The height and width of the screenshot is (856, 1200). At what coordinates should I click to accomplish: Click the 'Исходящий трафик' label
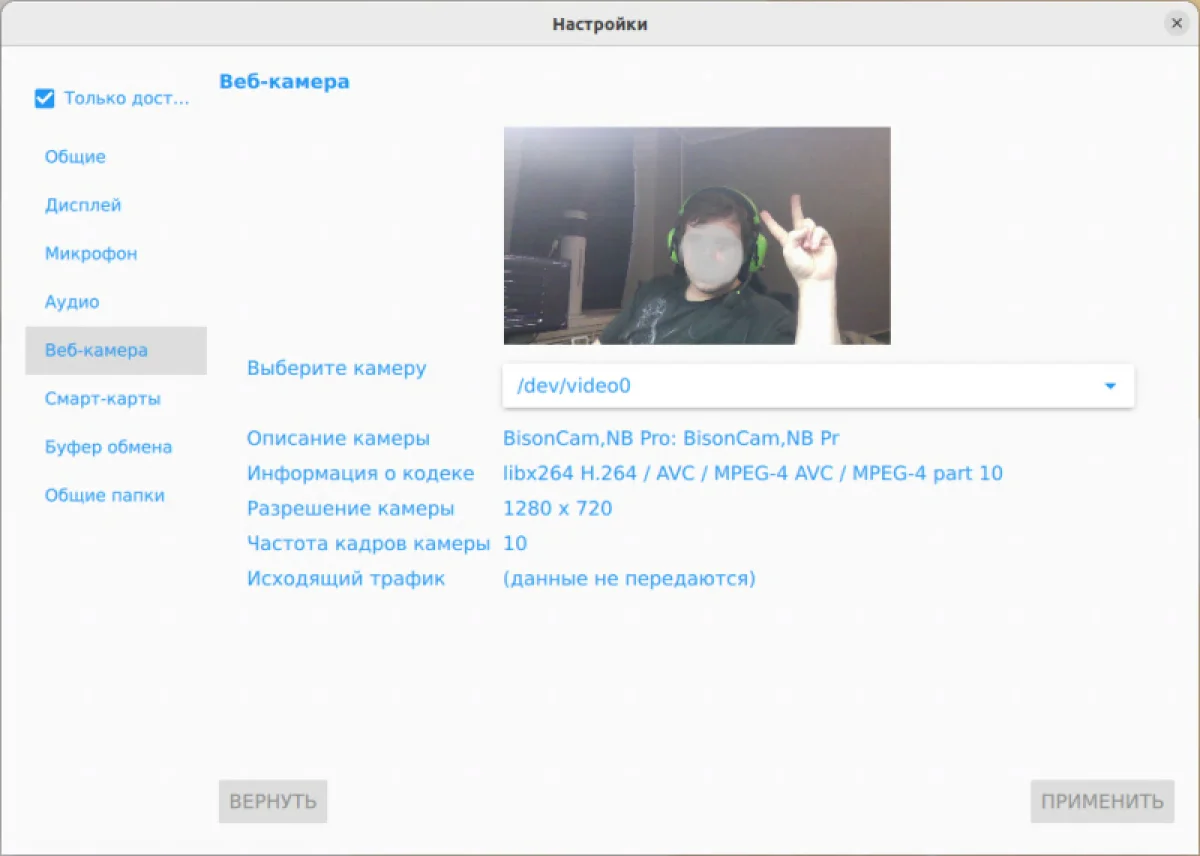click(x=346, y=579)
